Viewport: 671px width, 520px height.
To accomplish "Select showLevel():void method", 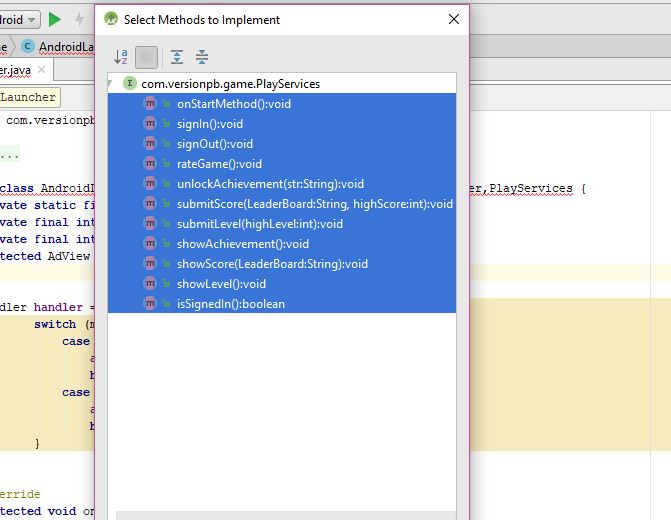I will 282,284.
